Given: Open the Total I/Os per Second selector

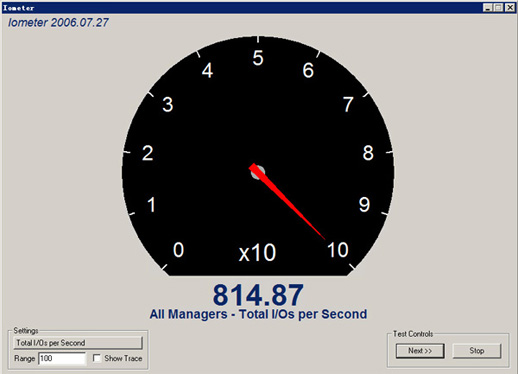Looking at the screenshot, I should 78,343.
